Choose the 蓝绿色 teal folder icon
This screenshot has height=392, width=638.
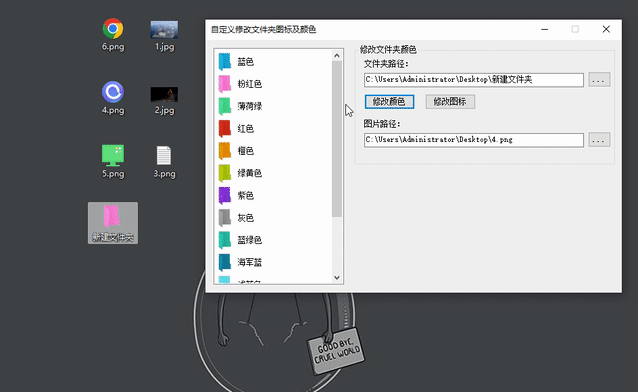pos(225,240)
